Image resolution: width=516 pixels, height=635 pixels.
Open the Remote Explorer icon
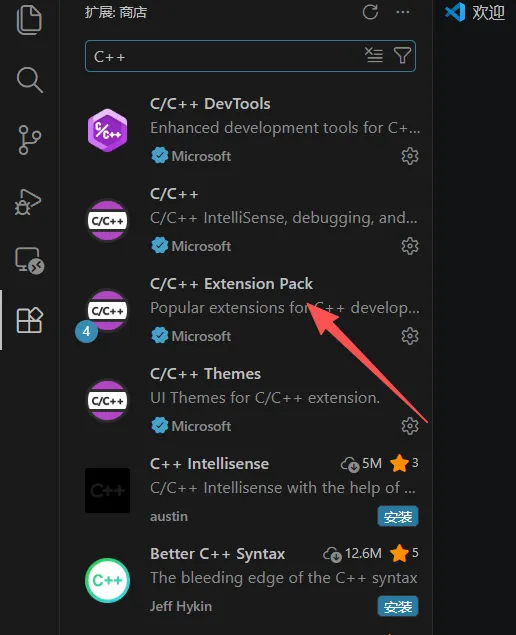pos(29,260)
